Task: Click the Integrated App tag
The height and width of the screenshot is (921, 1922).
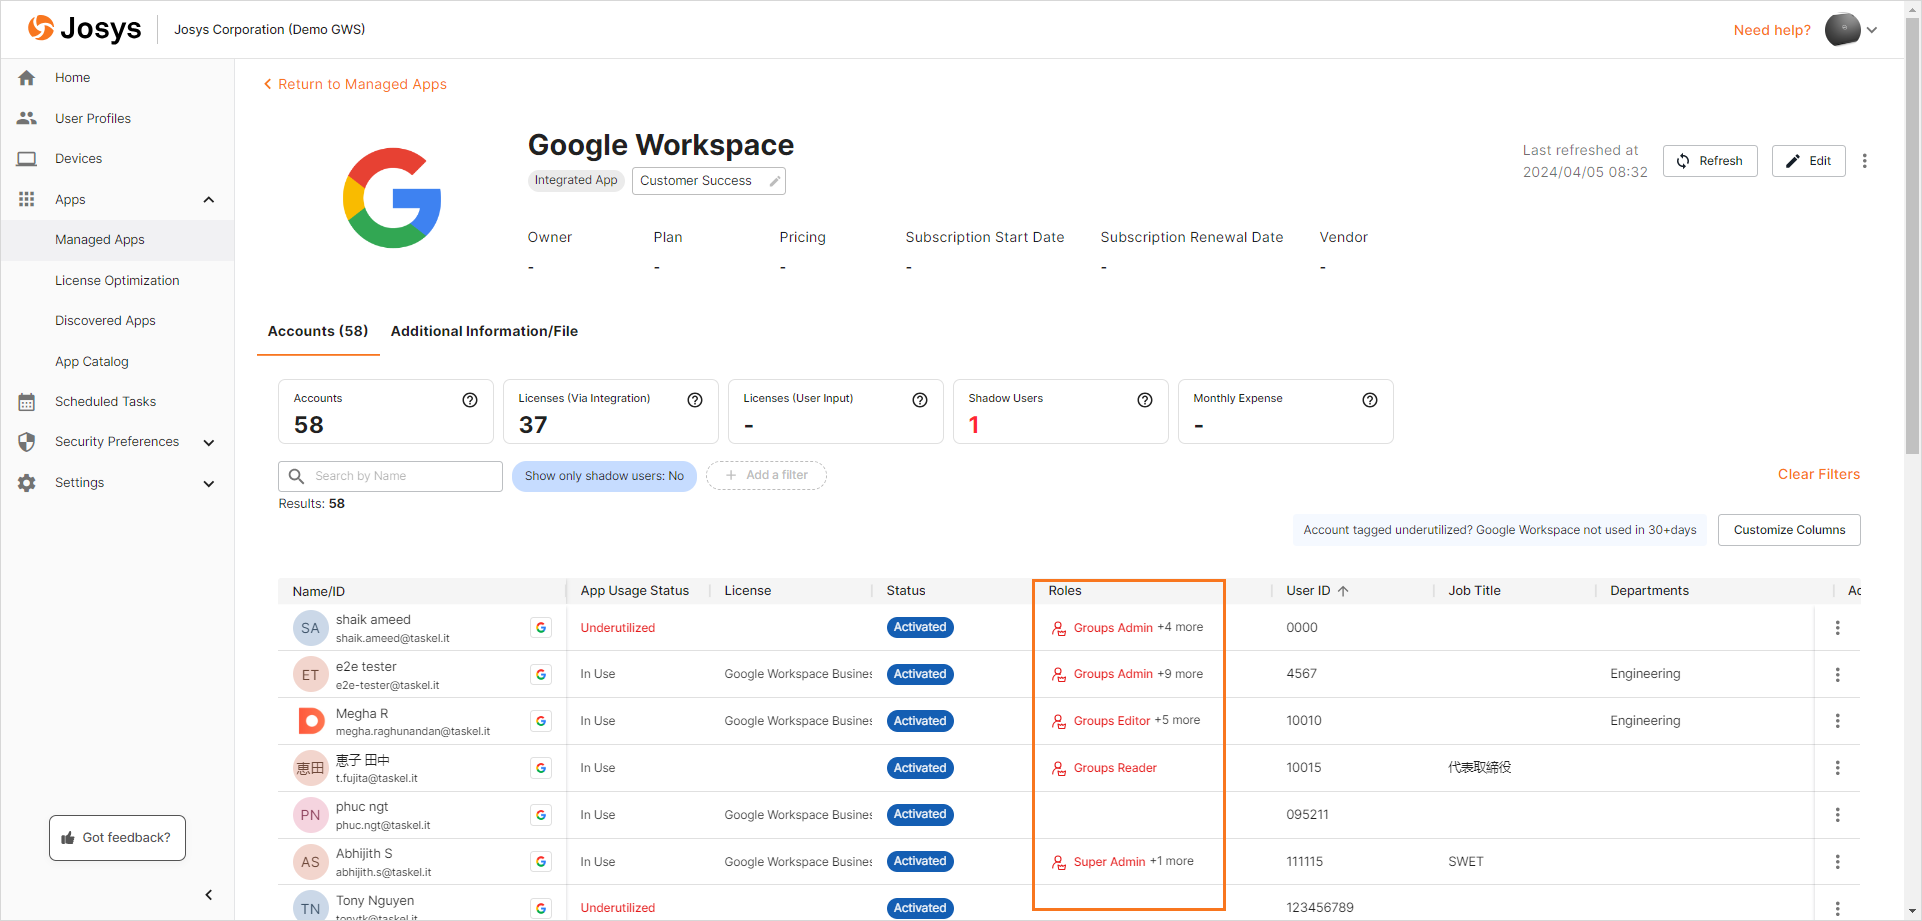Action: 576,180
